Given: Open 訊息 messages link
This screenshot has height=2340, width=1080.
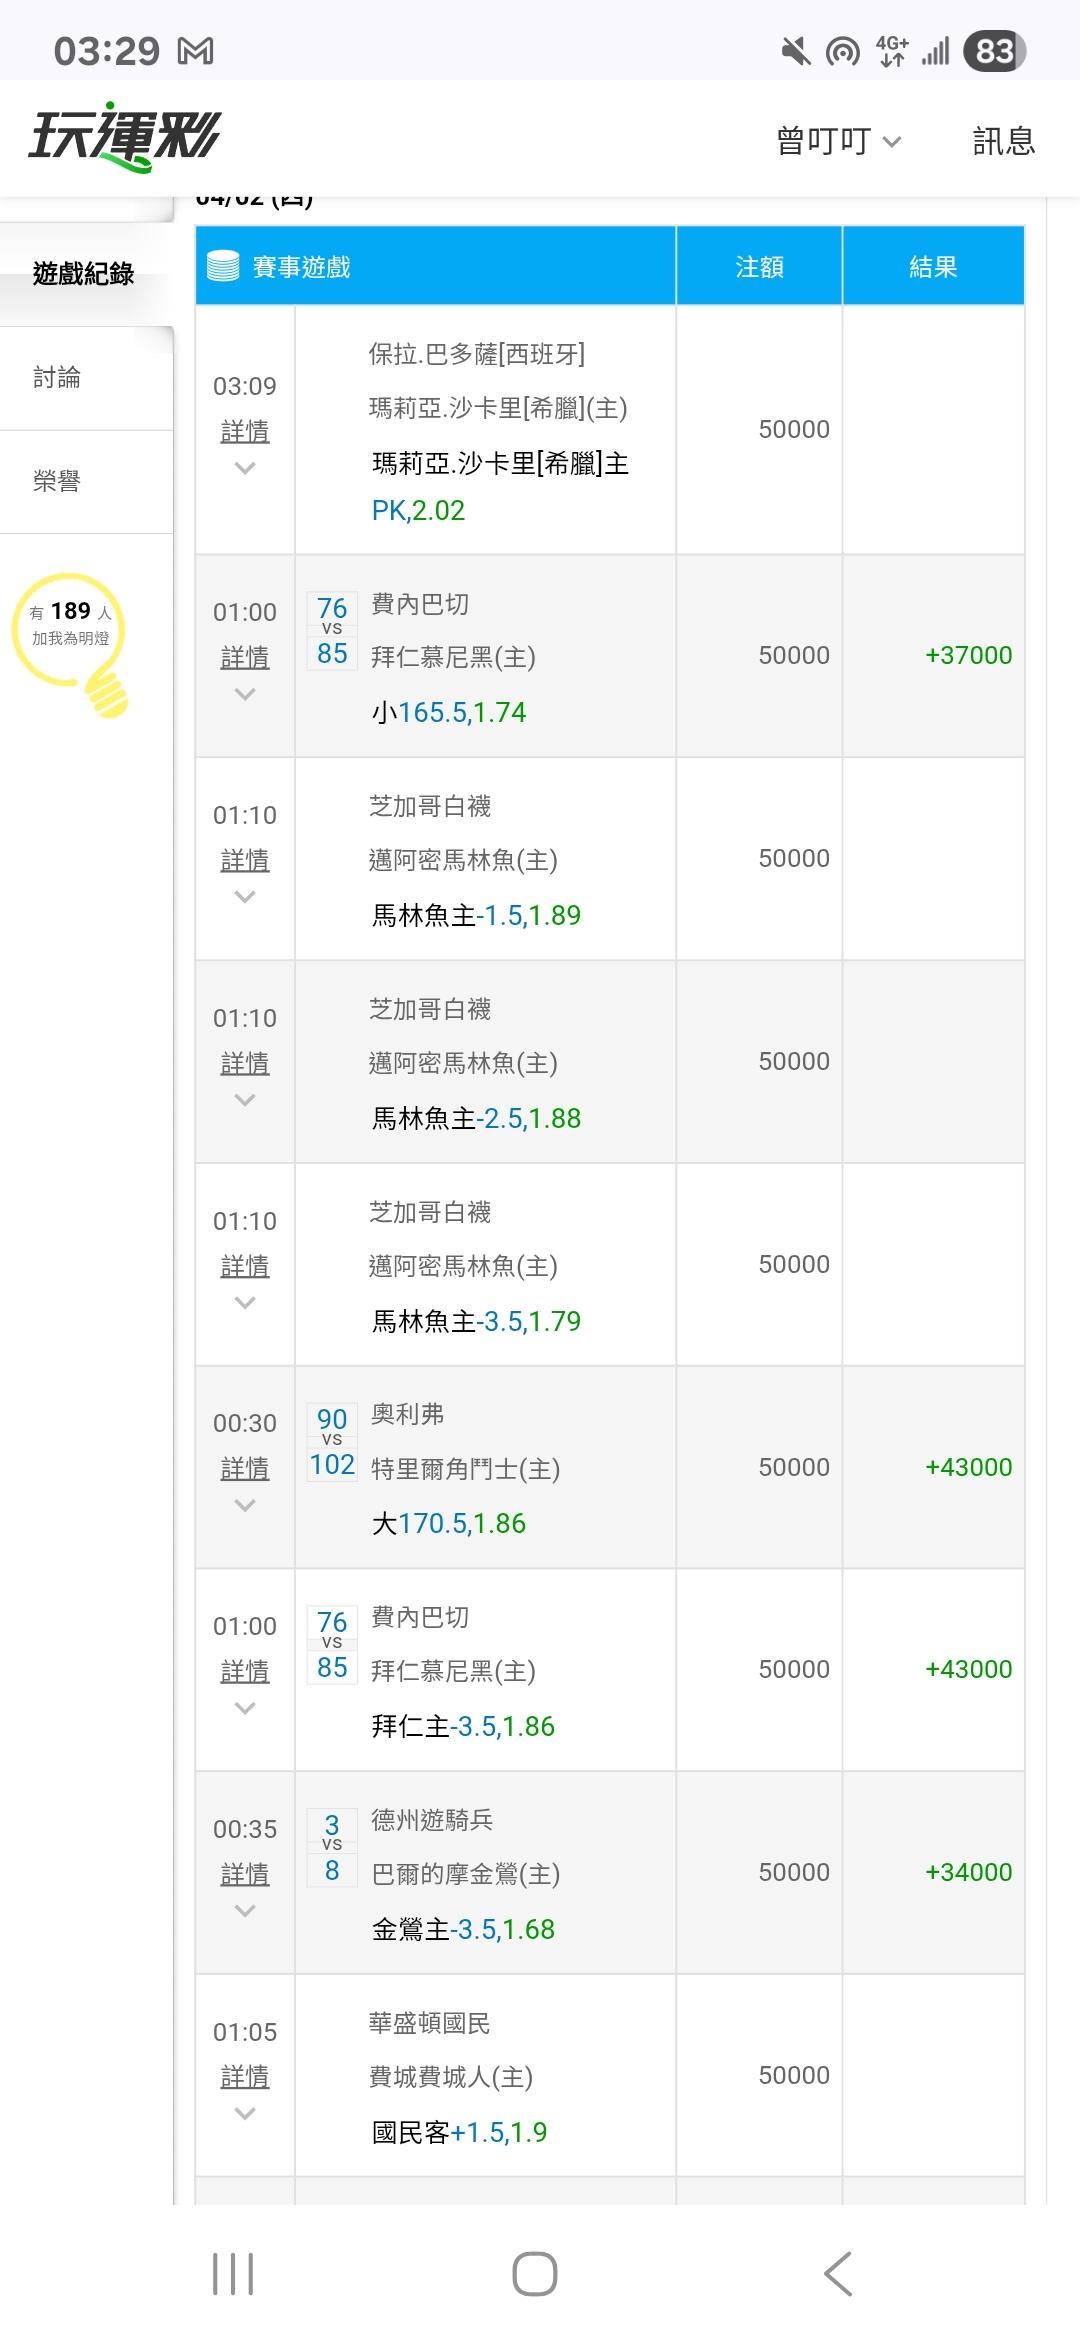Looking at the screenshot, I should [x=1003, y=141].
